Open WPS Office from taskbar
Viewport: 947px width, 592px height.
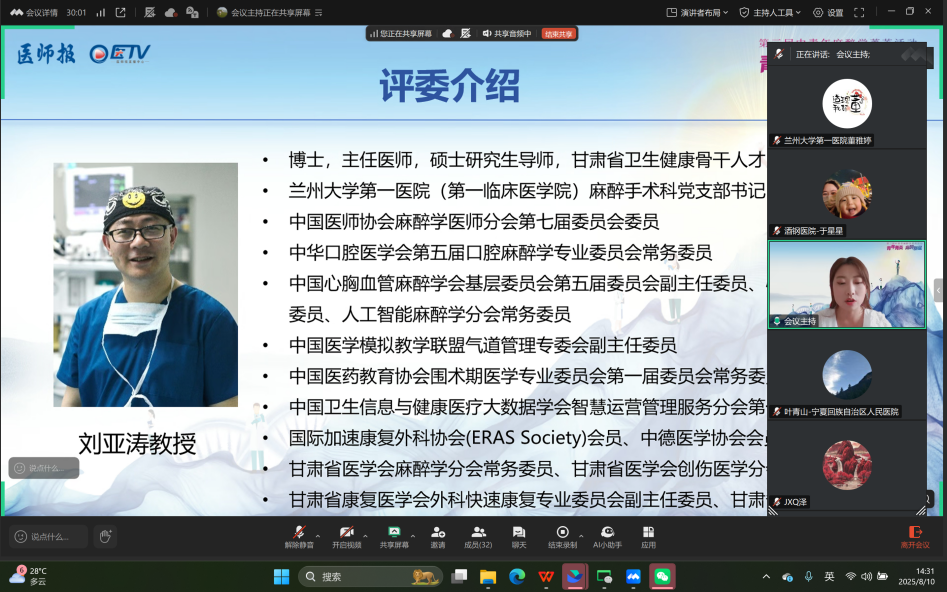546,576
